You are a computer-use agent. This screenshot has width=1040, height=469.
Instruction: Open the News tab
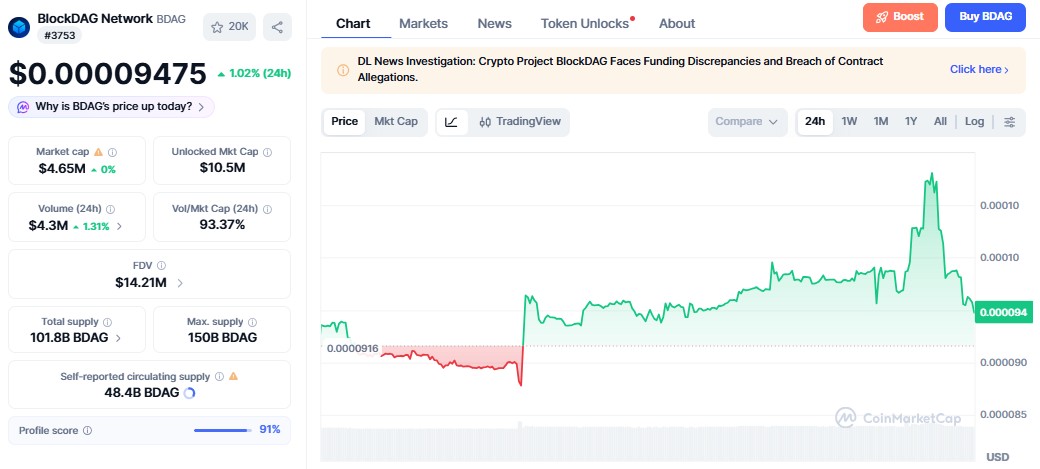(x=495, y=24)
